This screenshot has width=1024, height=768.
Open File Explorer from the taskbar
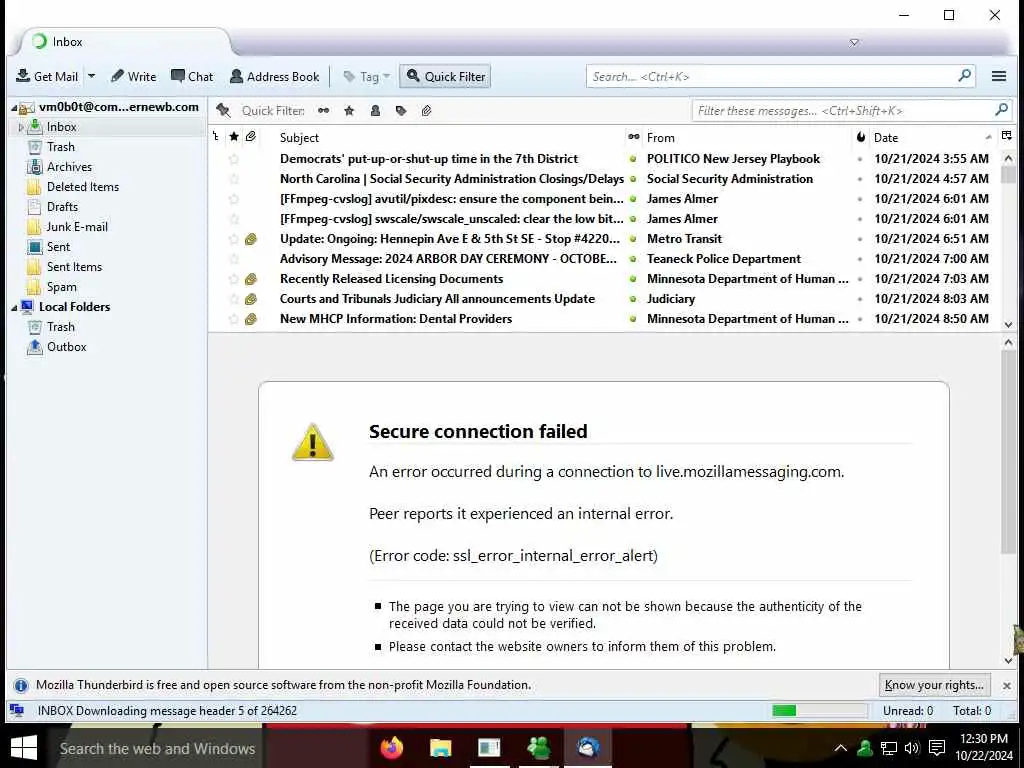[441, 748]
